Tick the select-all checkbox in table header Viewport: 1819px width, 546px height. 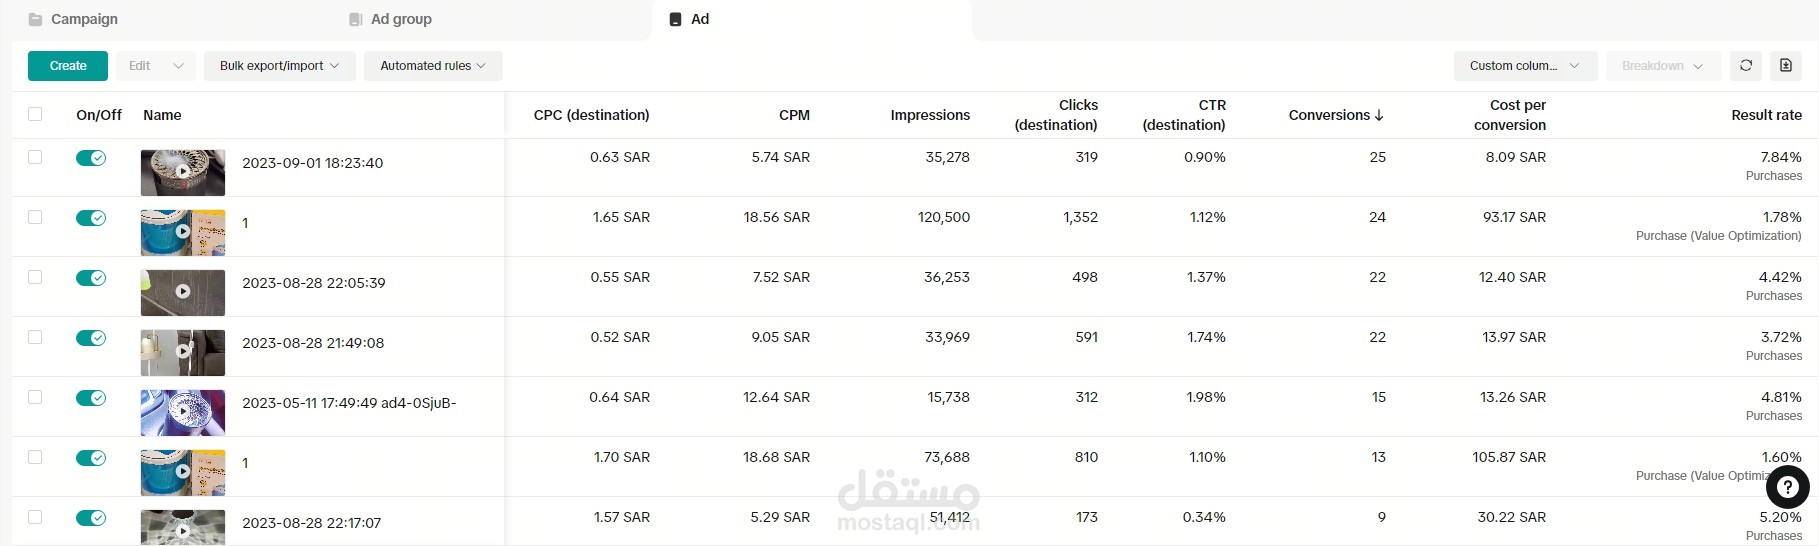click(x=35, y=114)
